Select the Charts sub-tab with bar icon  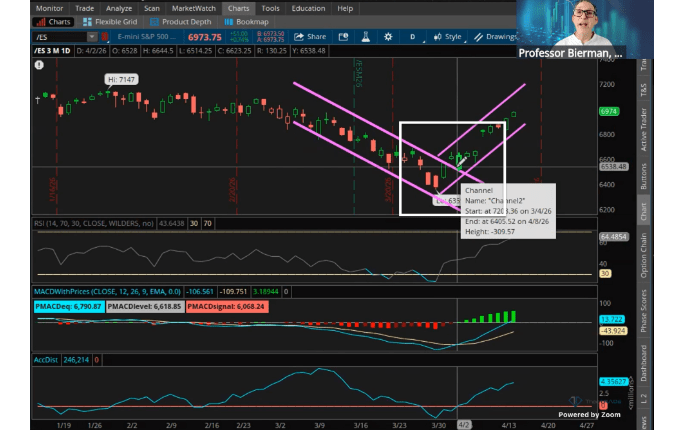click(x=53, y=22)
